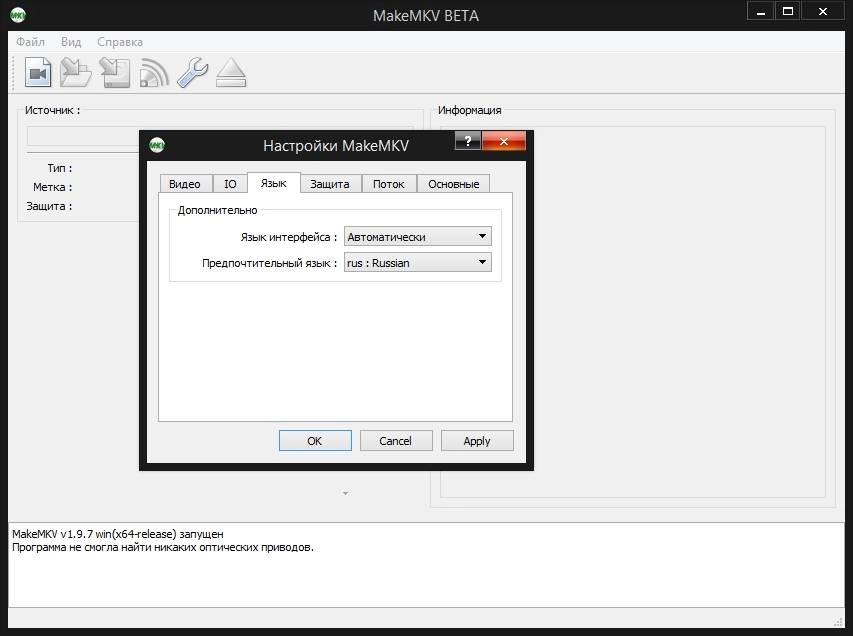Minimize the MakeMKV BETA window
This screenshot has height=636, width=853.
point(761,11)
